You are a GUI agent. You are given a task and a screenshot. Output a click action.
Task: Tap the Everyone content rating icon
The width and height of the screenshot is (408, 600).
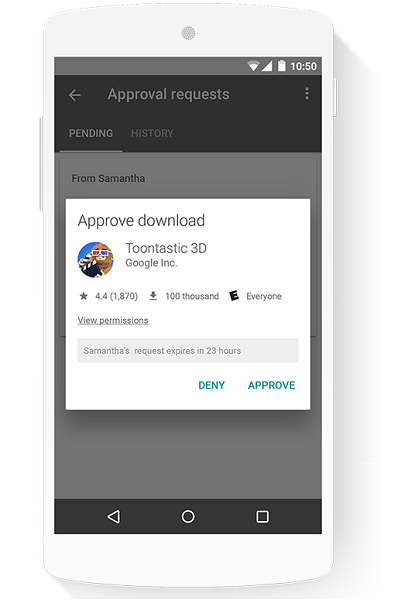(x=234, y=296)
